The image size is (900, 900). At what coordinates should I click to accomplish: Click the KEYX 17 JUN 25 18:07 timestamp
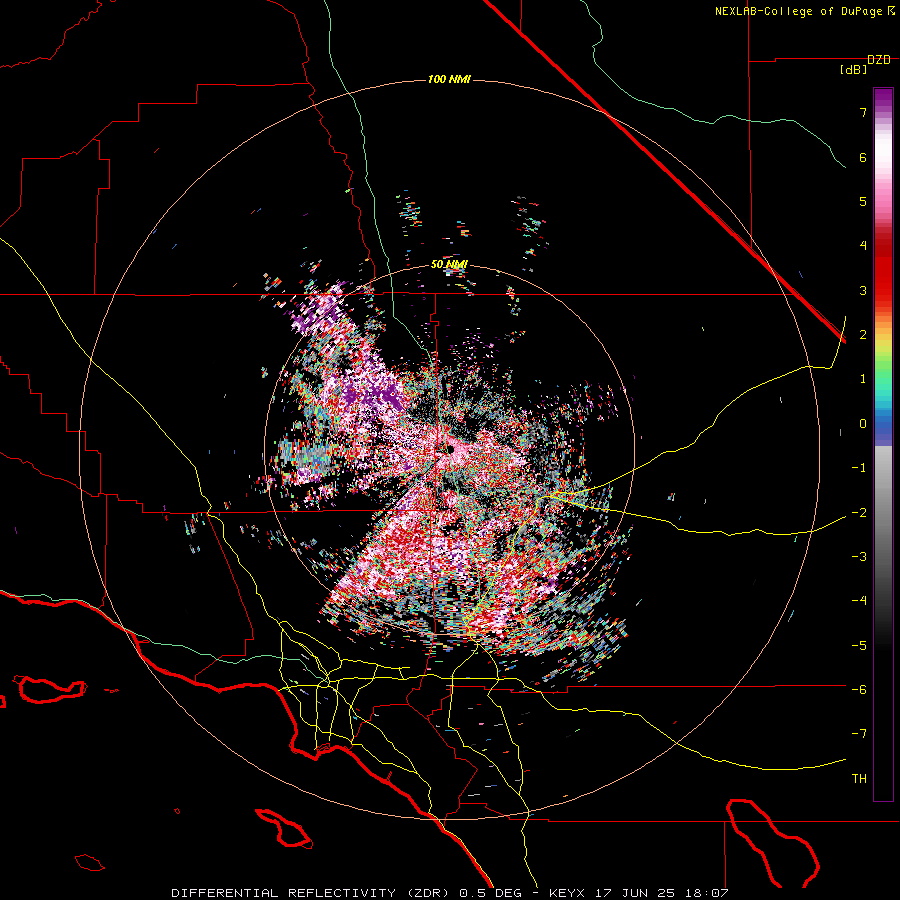coord(639,893)
